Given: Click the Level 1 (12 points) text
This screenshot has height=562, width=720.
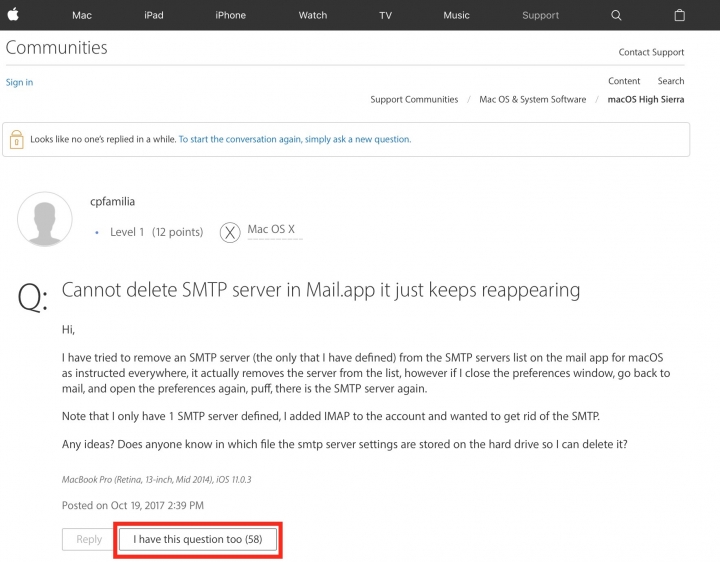Looking at the screenshot, I should click(x=156, y=232).
